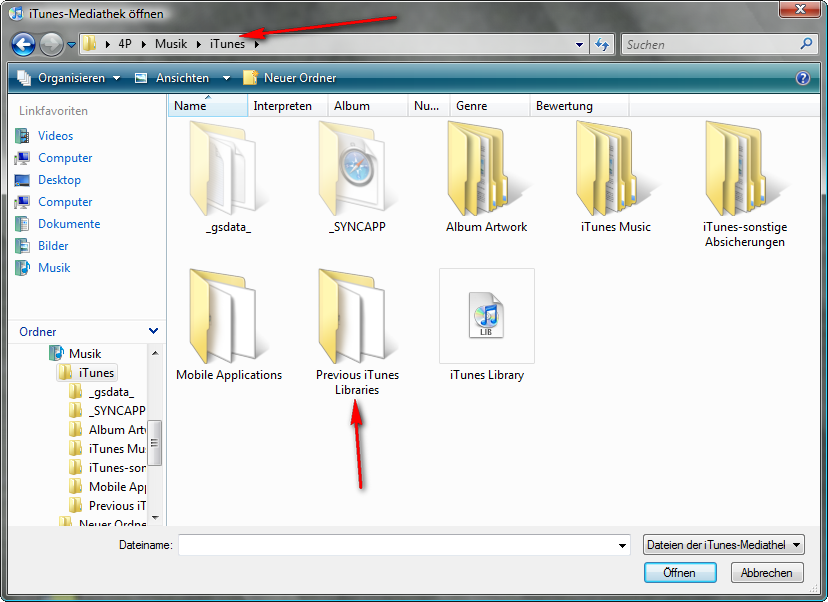Screen dimensions: 828x602
Task: Open the file type filter dropdown
Action: click(x=723, y=544)
